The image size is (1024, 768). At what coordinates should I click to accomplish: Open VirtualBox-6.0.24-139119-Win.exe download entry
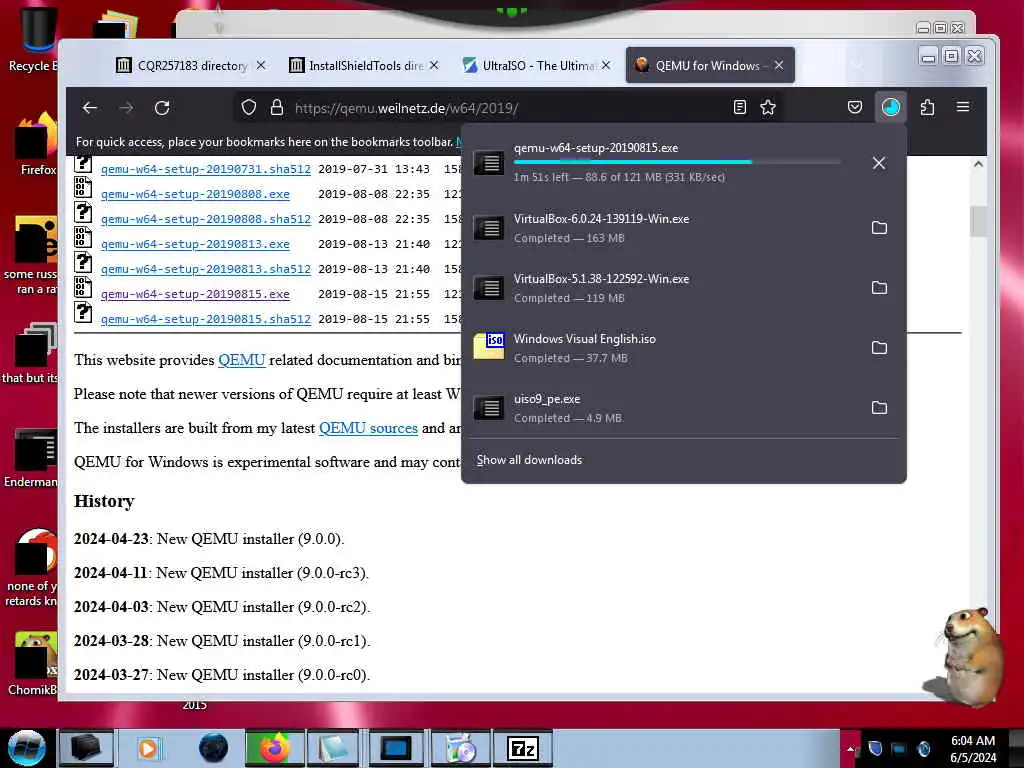pyautogui.click(x=661, y=228)
